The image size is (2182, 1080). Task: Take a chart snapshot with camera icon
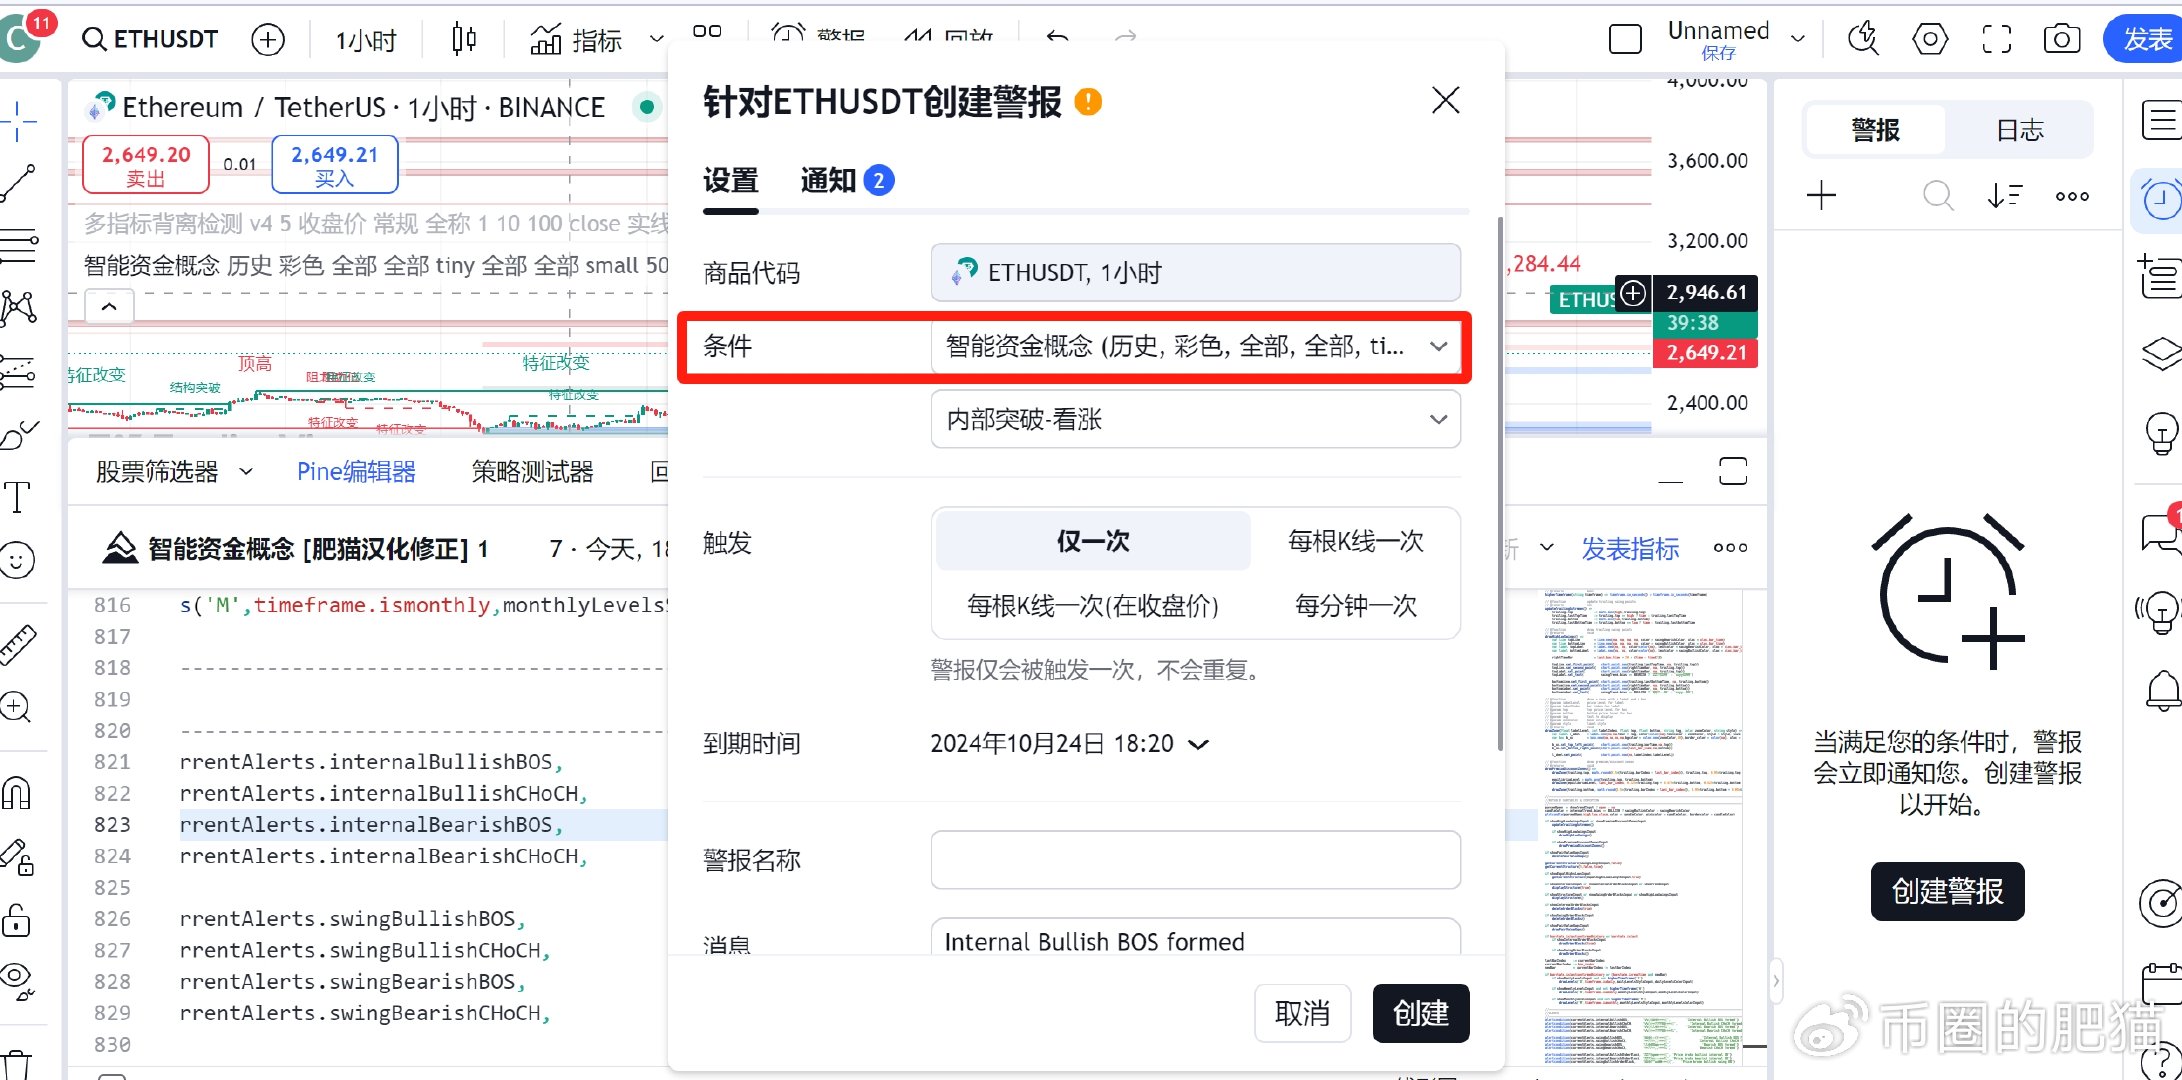[2062, 39]
